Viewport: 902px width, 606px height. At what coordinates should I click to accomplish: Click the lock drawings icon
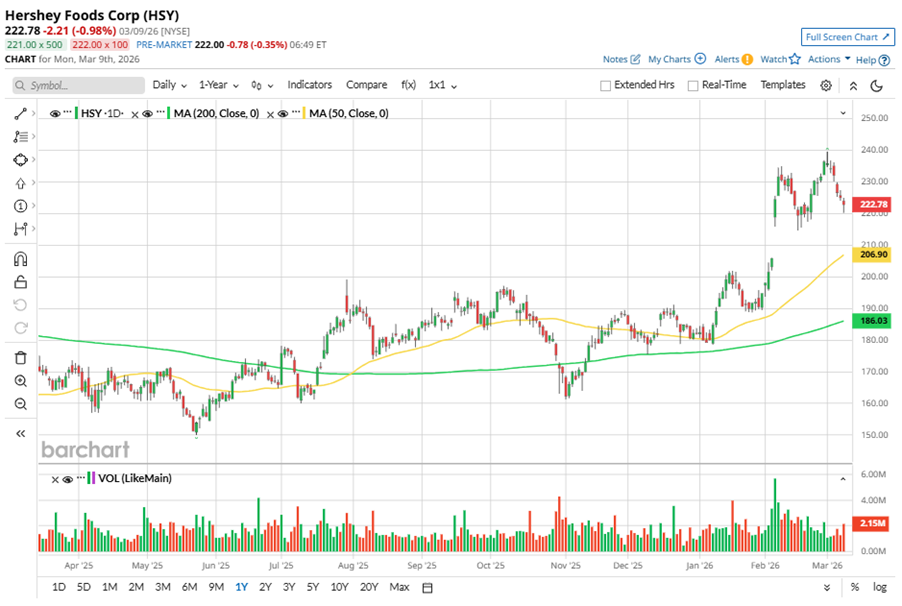pyautogui.click(x=20, y=282)
